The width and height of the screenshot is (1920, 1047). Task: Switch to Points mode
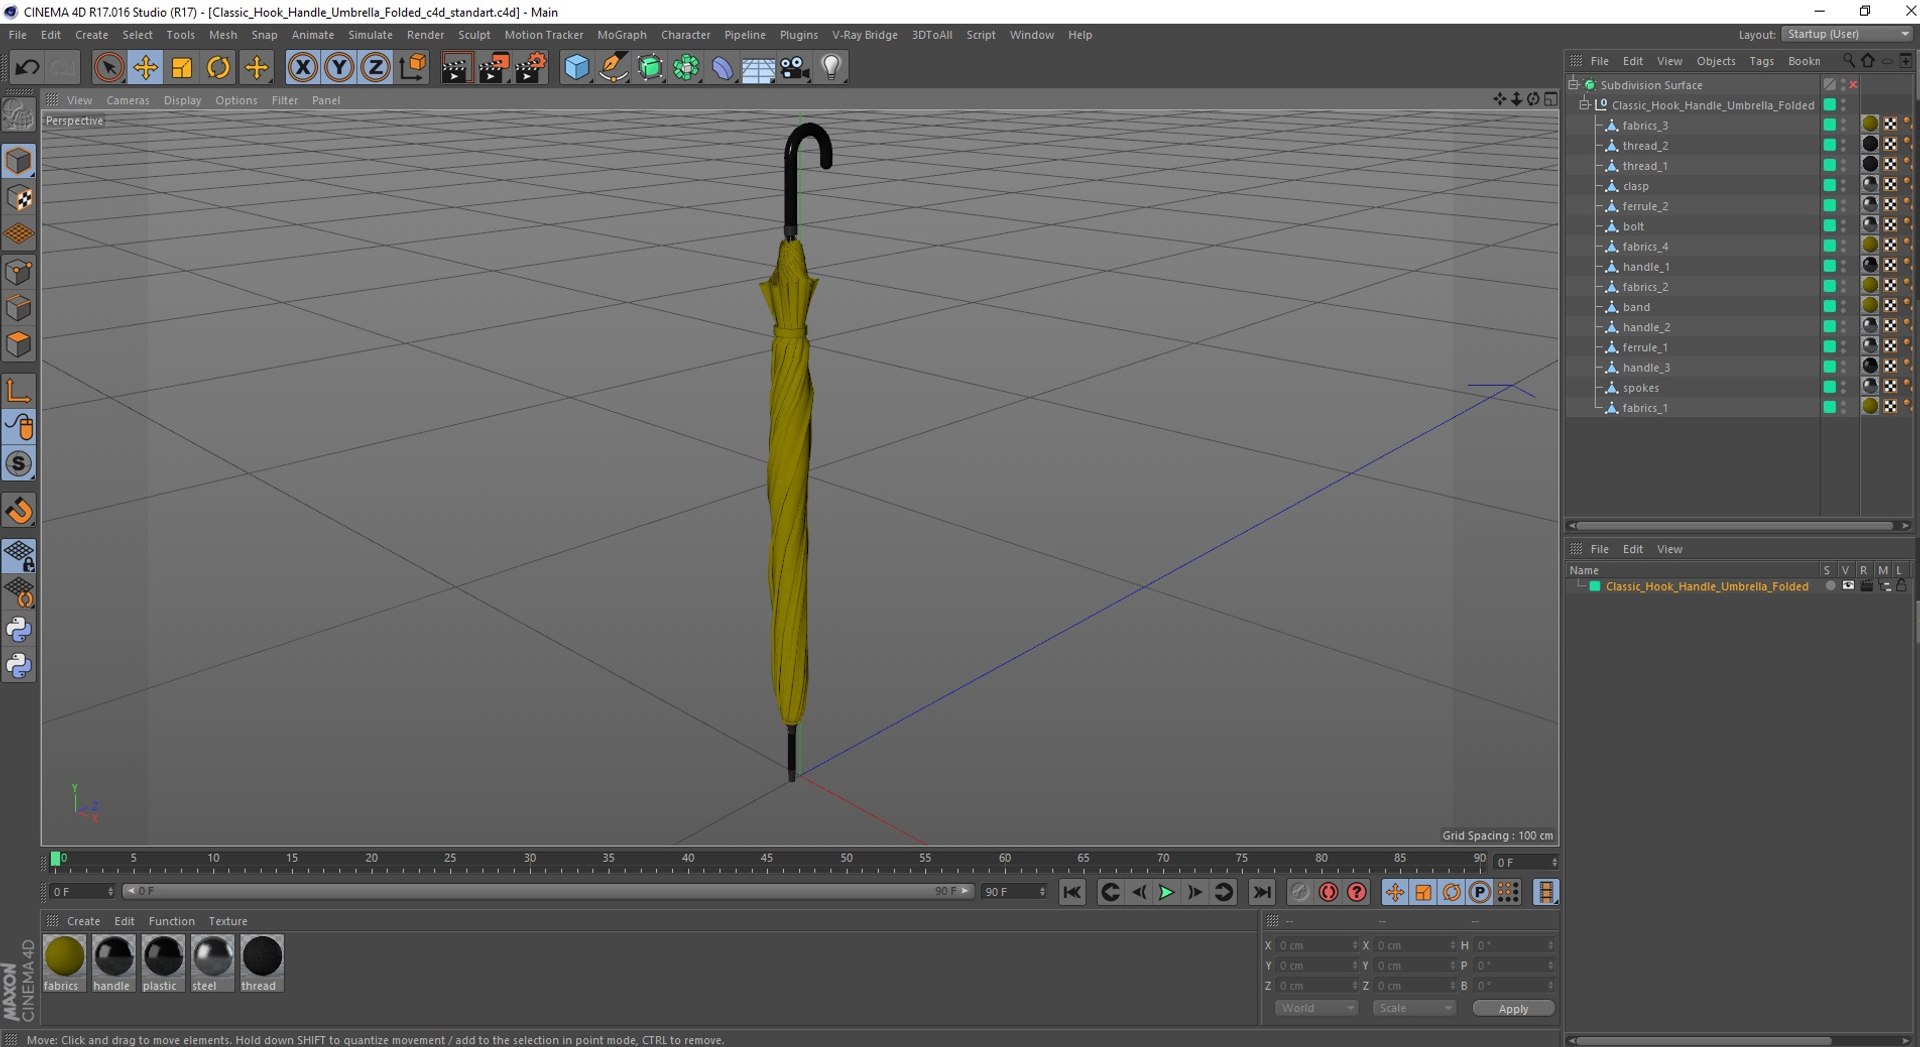18,271
